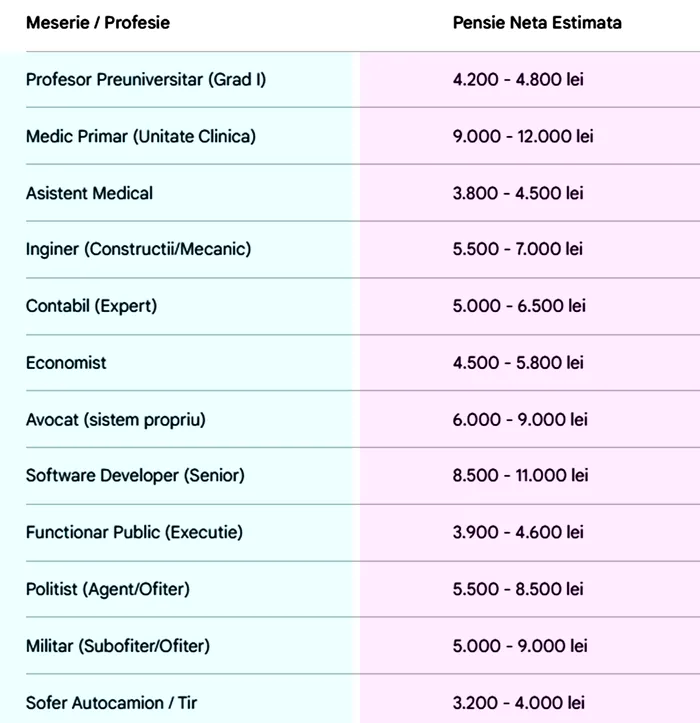This screenshot has width=700, height=723.
Task: Select the 'Sofer Autocamion / Tir' cell
Action: coord(111,702)
